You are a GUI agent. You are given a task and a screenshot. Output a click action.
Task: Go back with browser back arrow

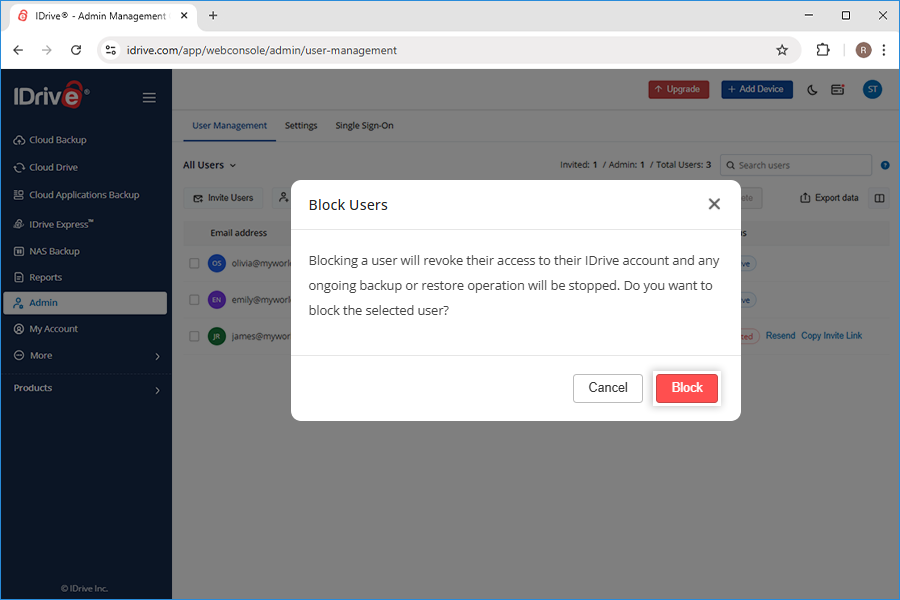pyautogui.click(x=18, y=51)
